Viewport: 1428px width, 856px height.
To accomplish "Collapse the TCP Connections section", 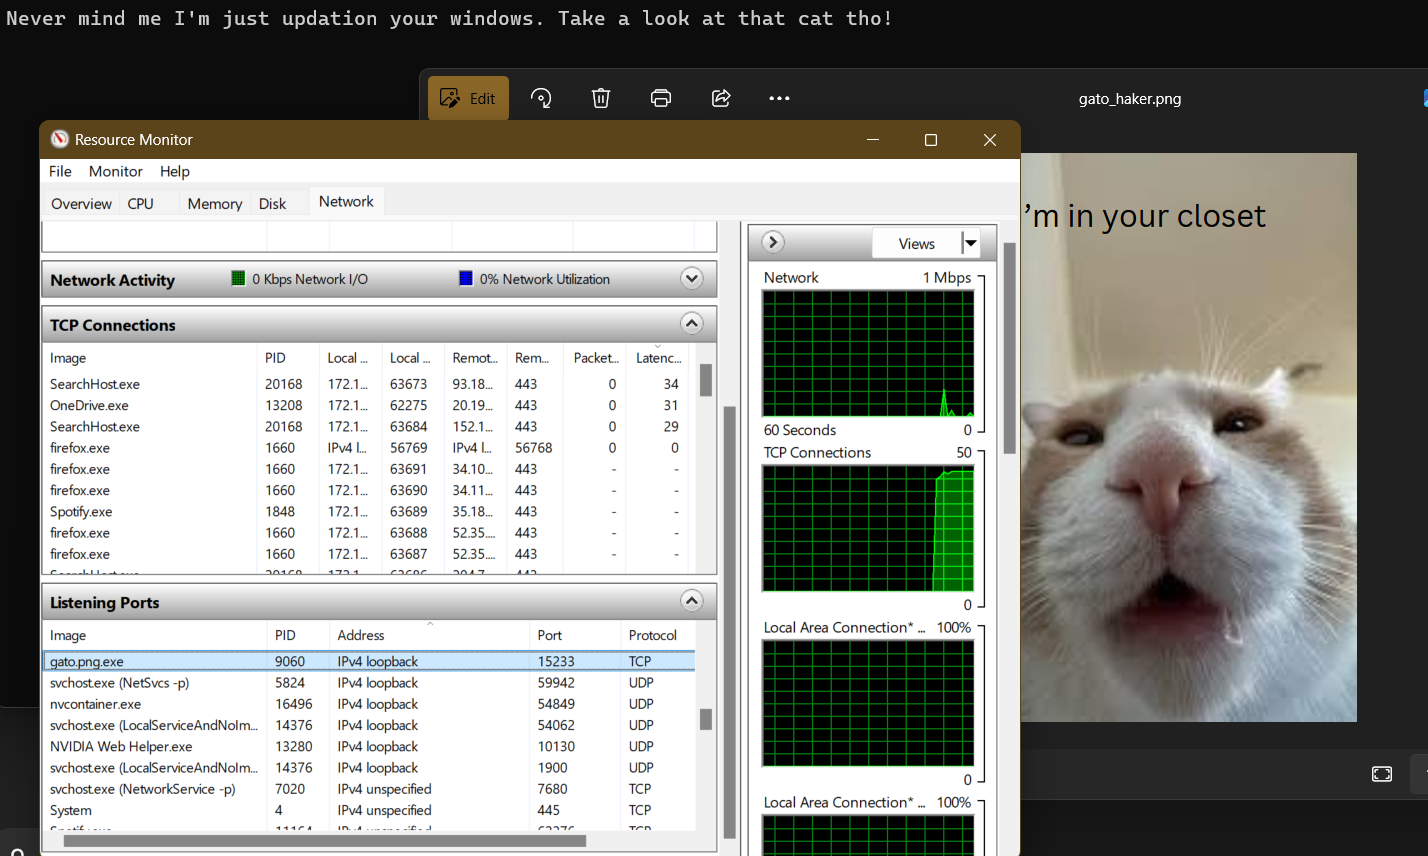I will point(691,323).
